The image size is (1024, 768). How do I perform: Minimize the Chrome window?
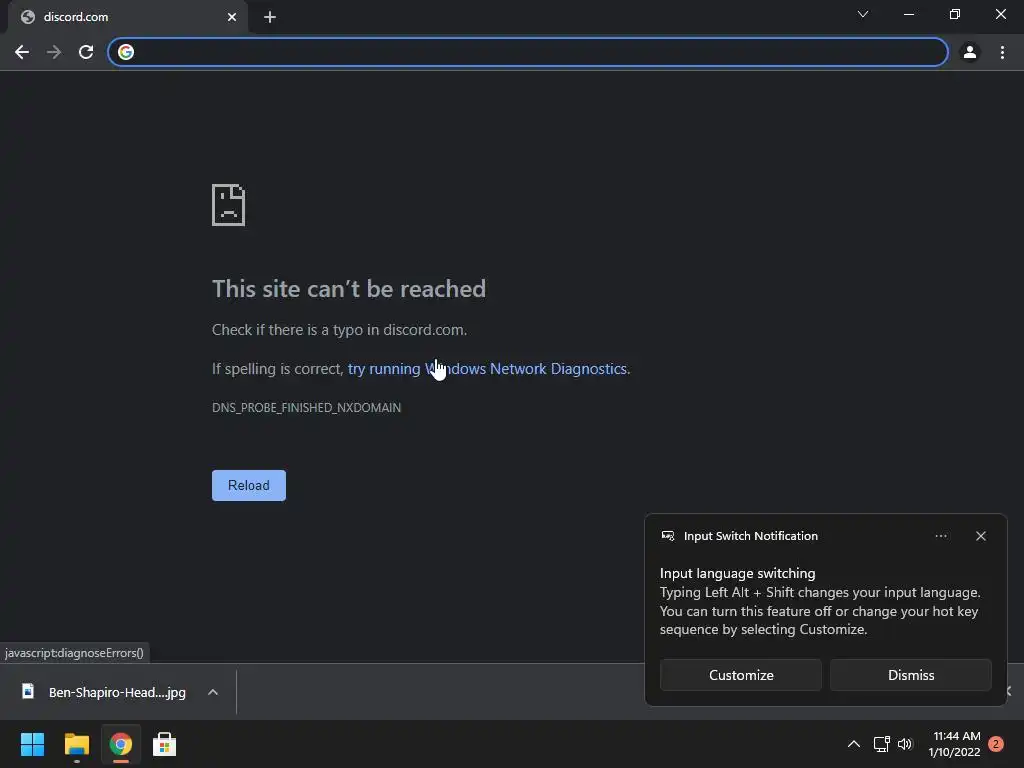[x=909, y=14]
